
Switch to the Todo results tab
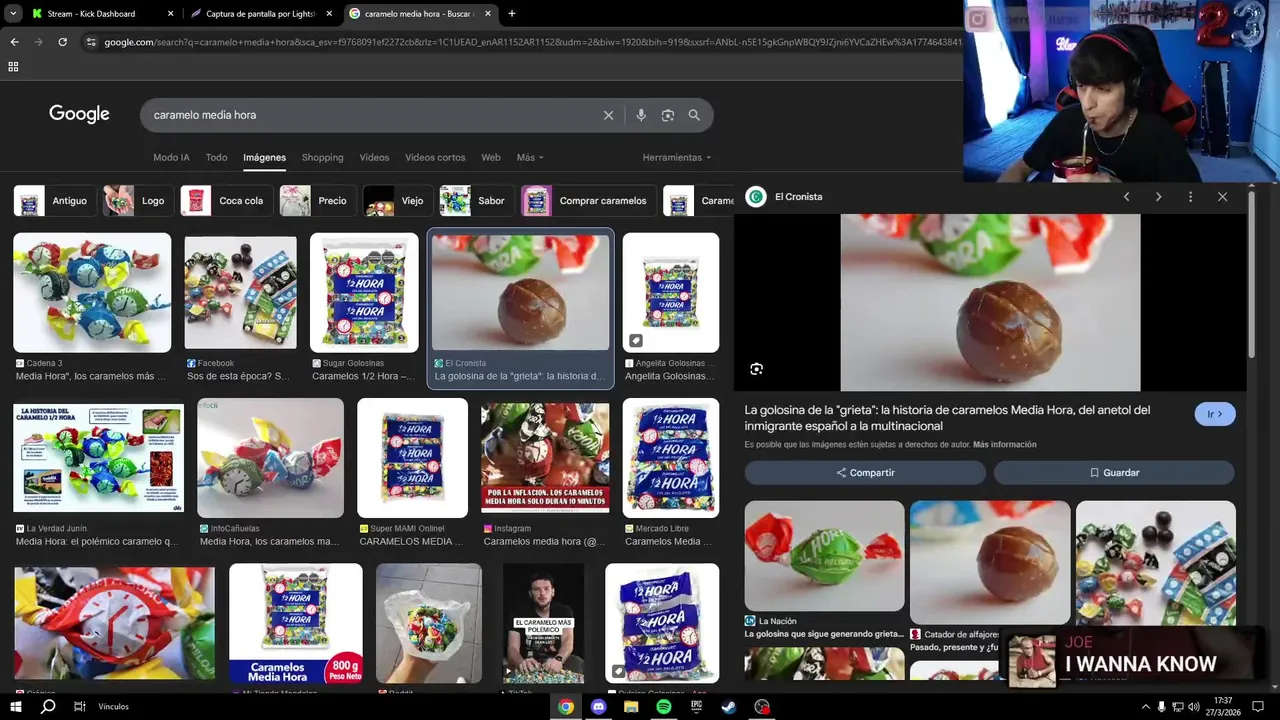coord(216,157)
